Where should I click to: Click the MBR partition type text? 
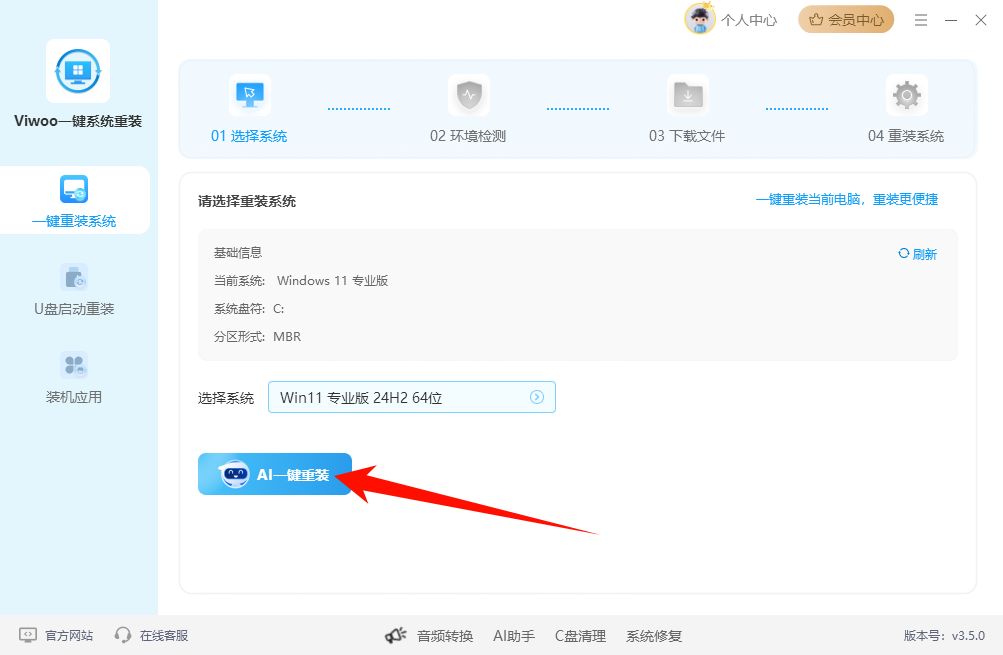(x=287, y=337)
